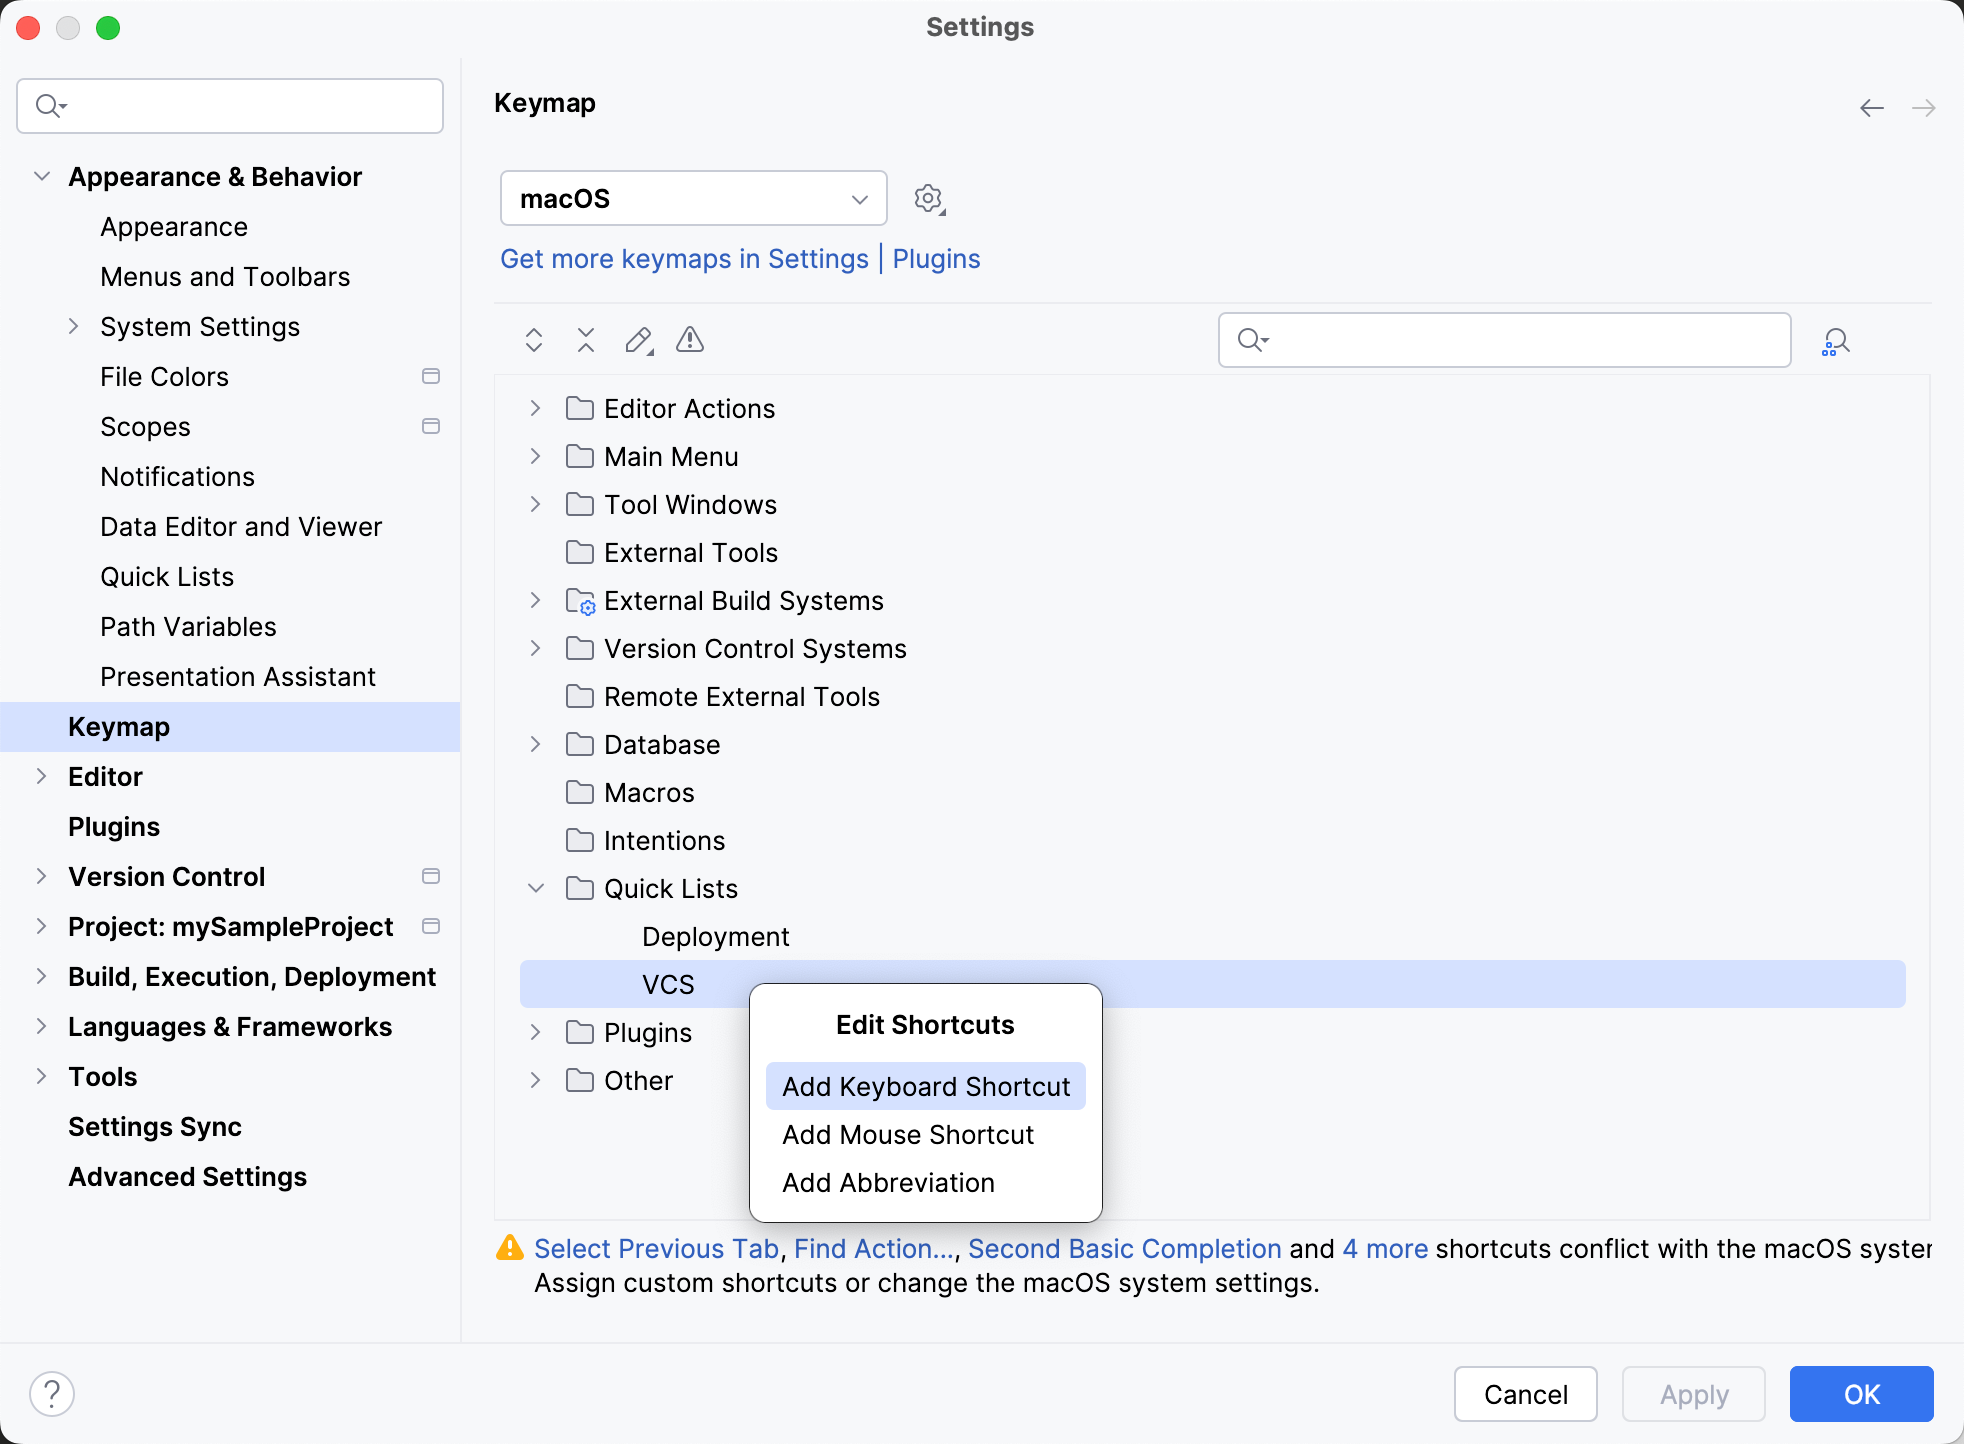Click inside the keymap search field

tap(1500, 340)
